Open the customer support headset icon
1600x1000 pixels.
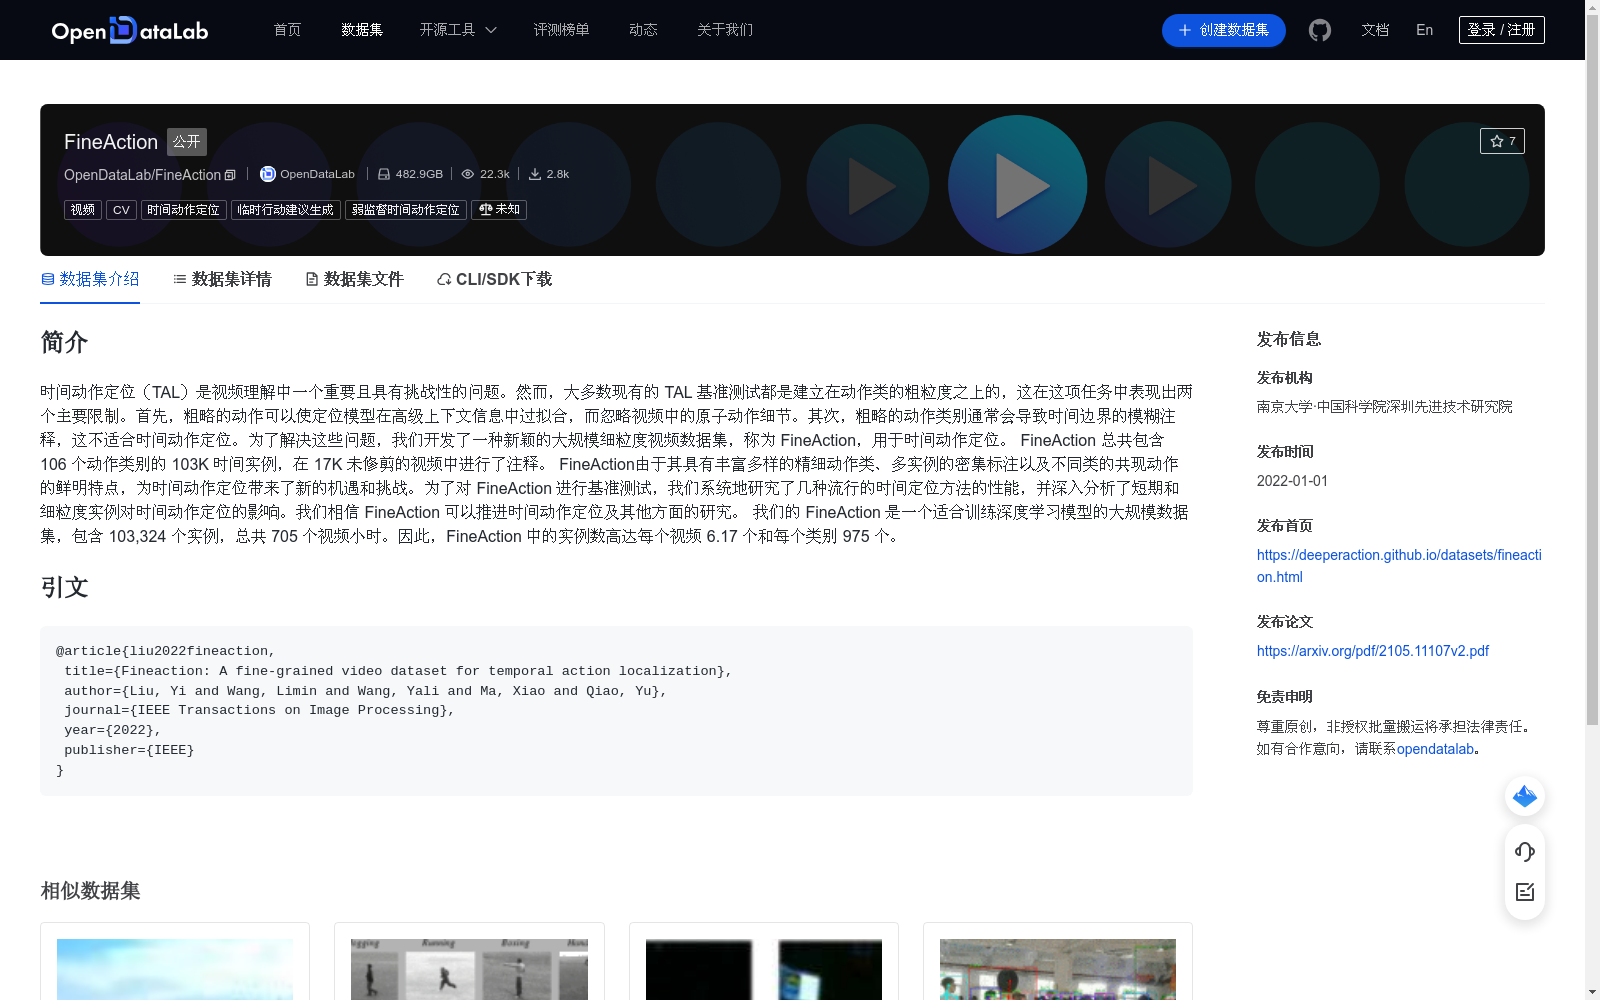click(x=1525, y=852)
